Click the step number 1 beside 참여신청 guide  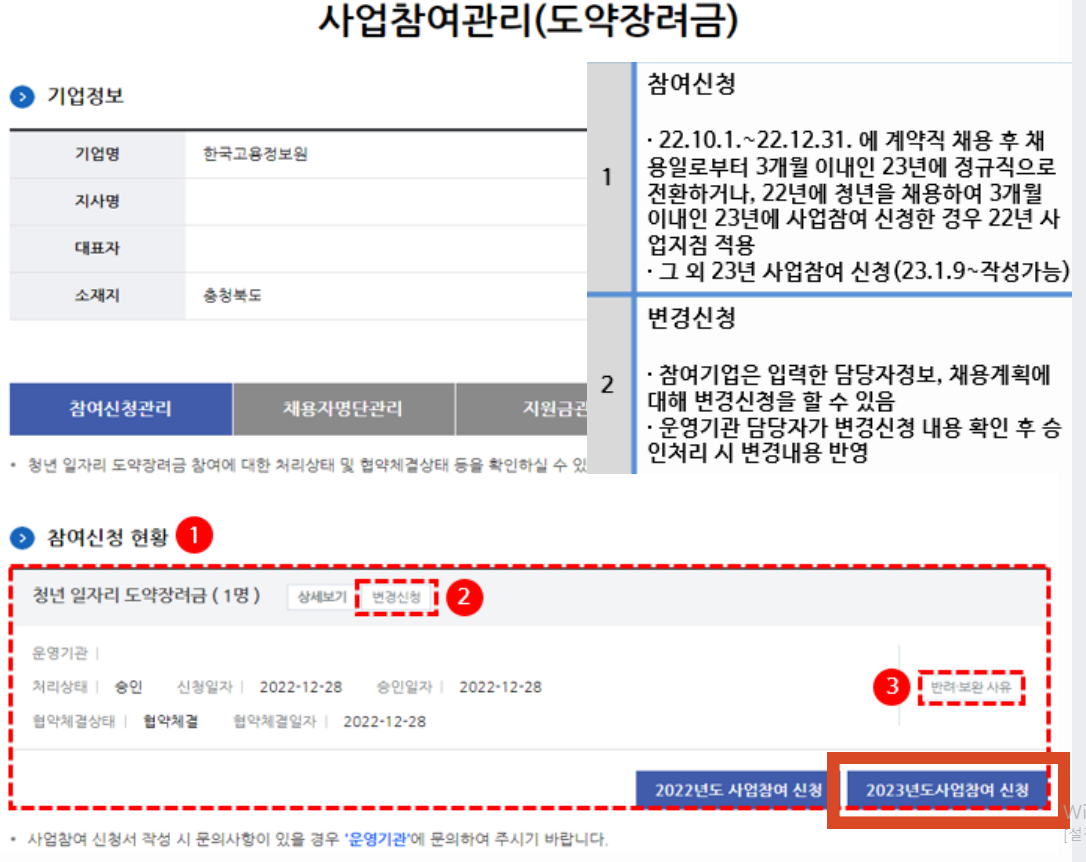607,177
